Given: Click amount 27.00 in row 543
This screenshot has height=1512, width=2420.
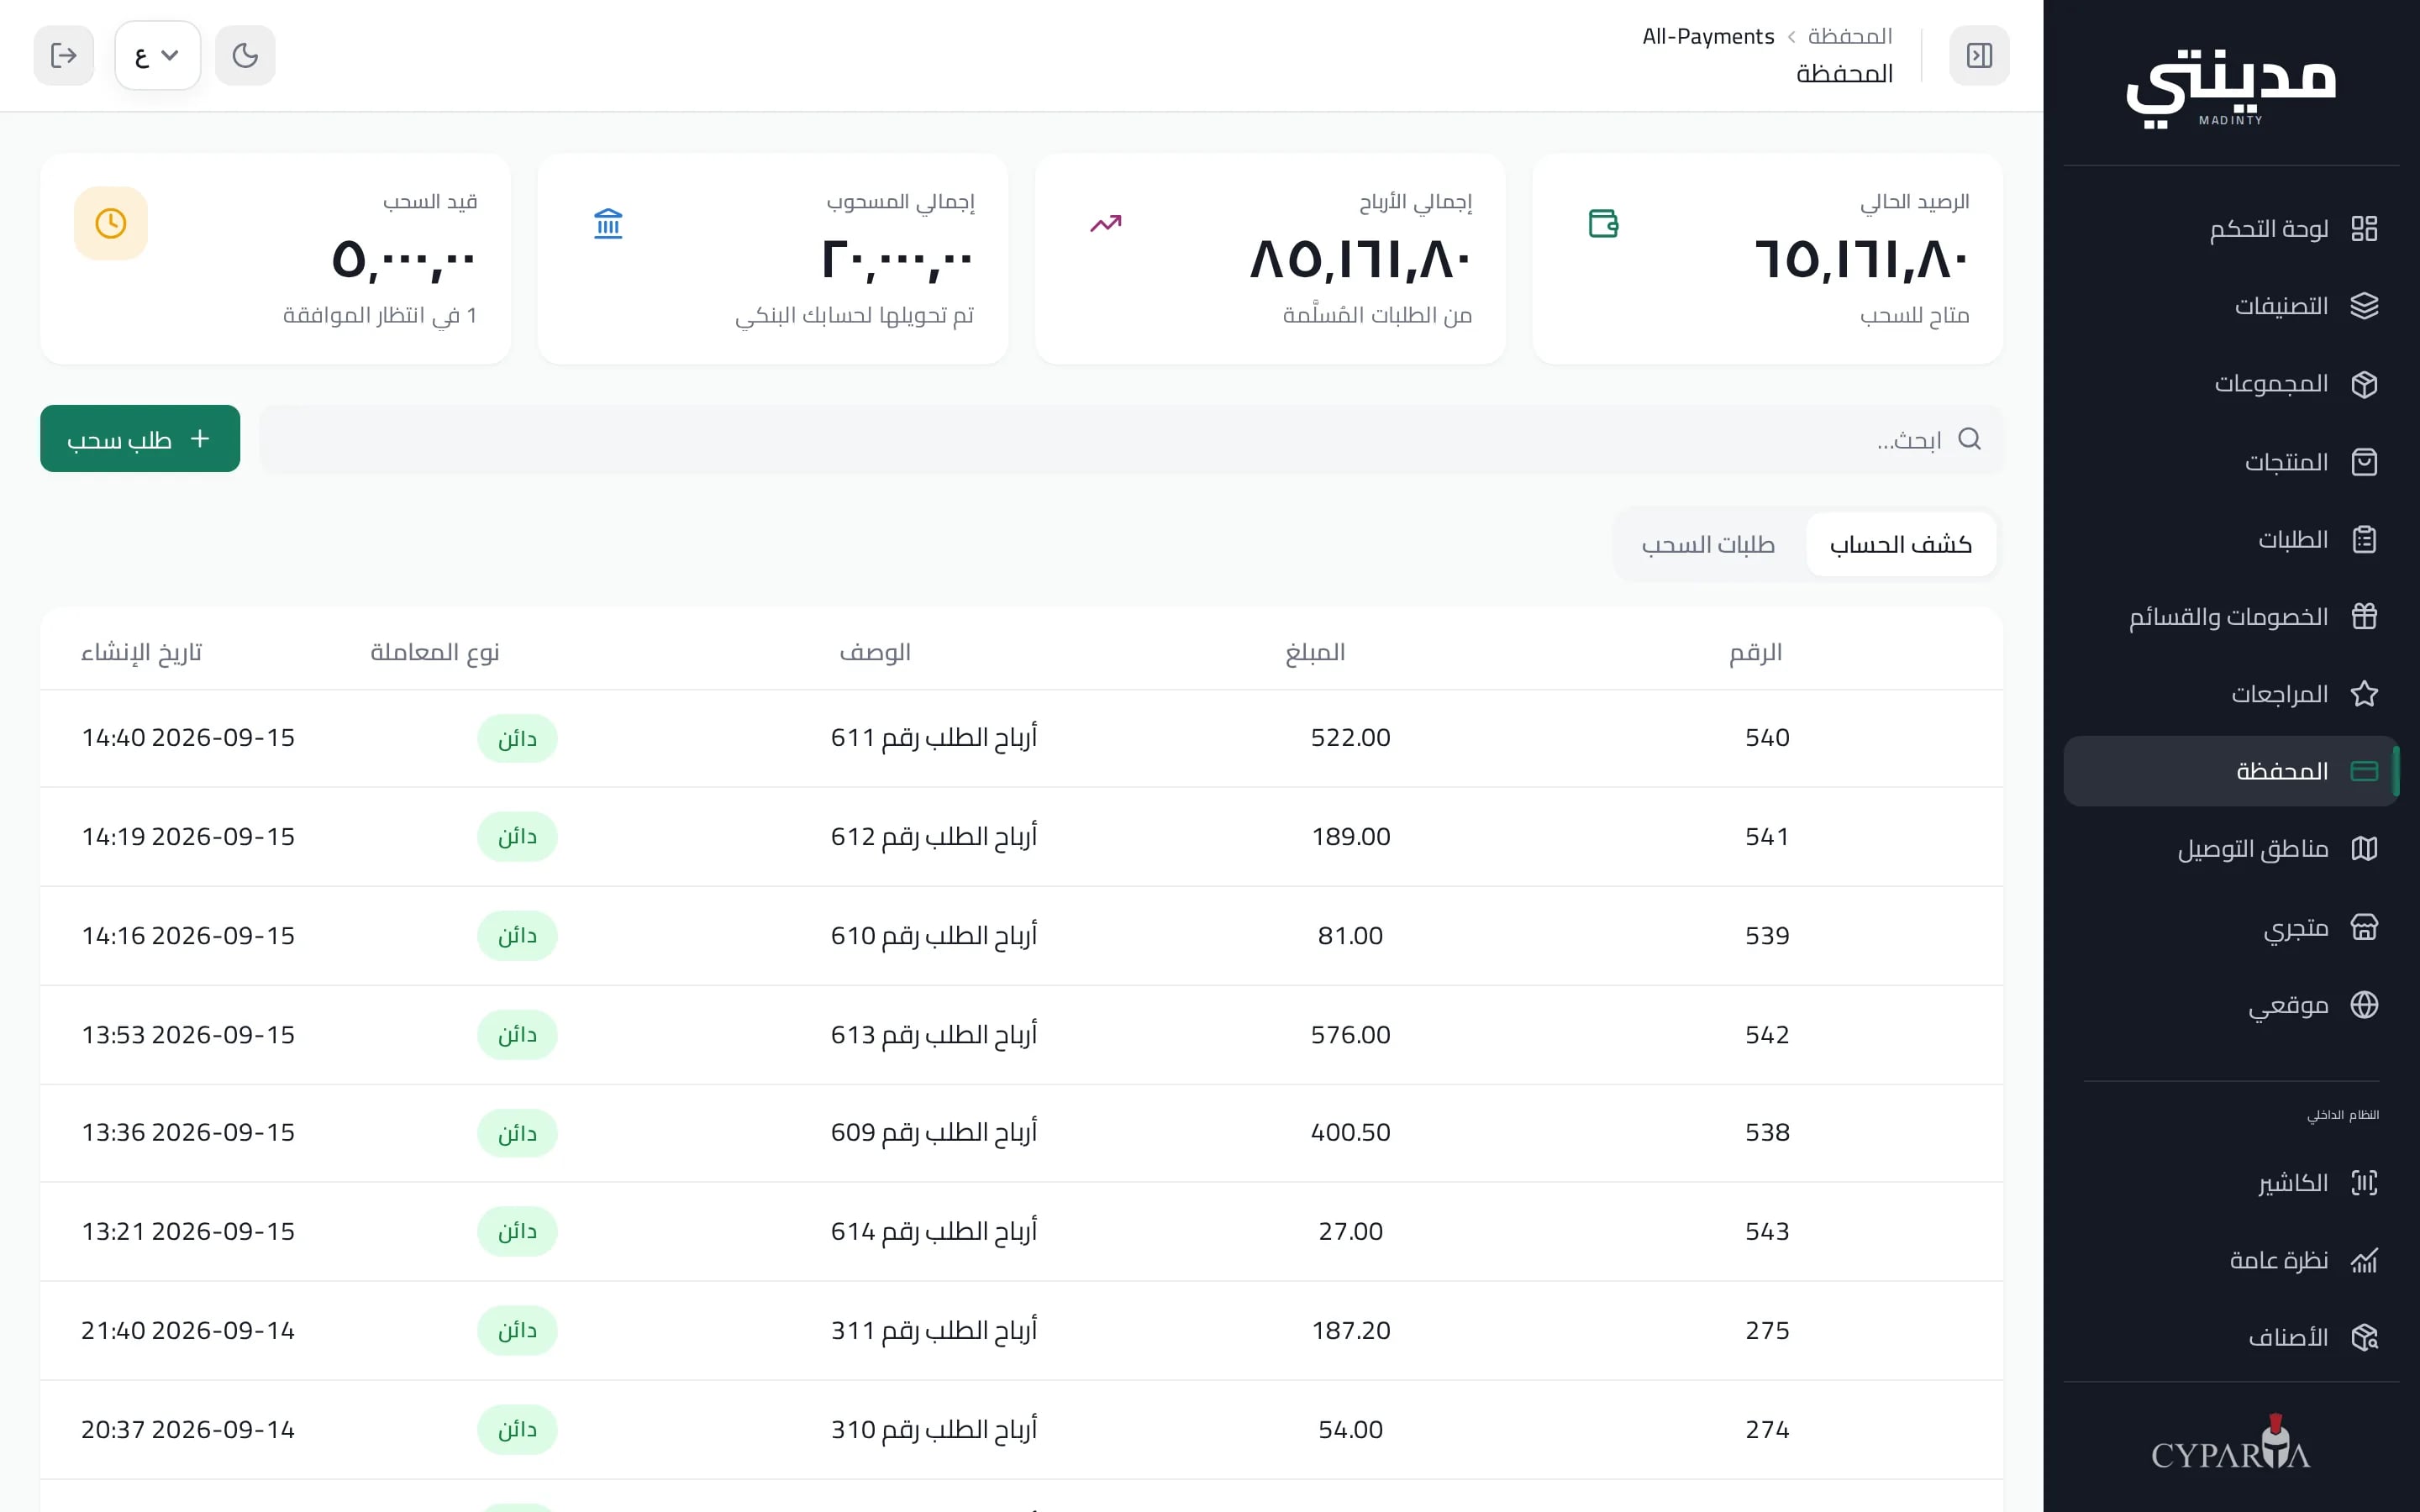Looking at the screenshot, I should [x=1351, y=1231].
